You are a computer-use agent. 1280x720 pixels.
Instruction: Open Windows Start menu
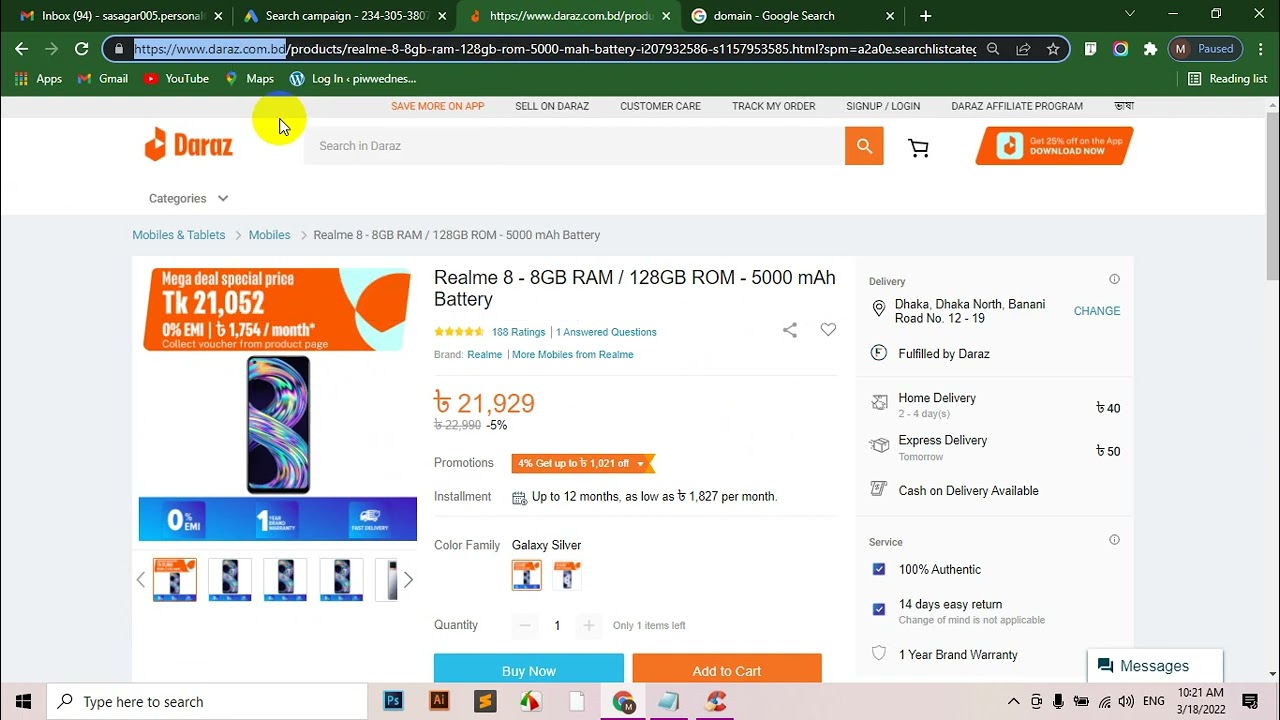pos(23,701)
